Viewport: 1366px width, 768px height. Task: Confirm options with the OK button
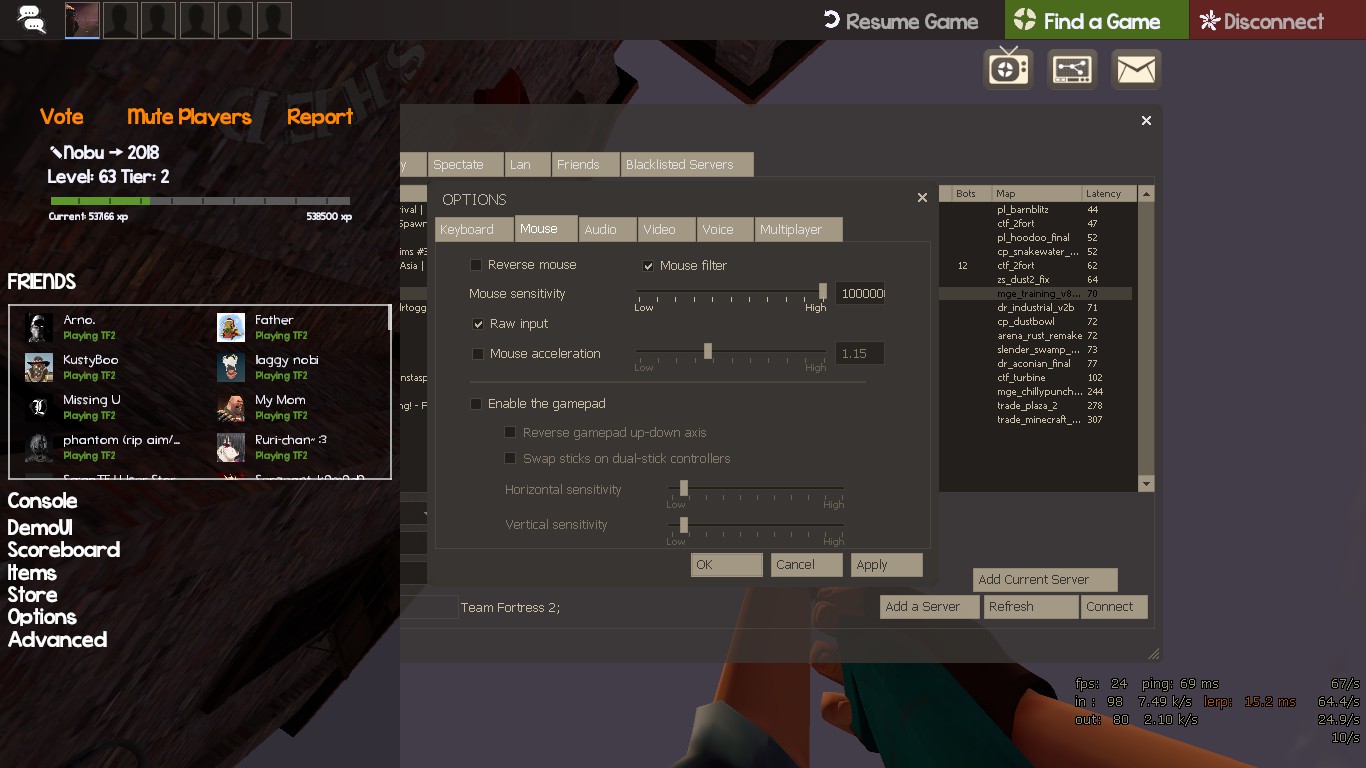(x=727, y=565)
